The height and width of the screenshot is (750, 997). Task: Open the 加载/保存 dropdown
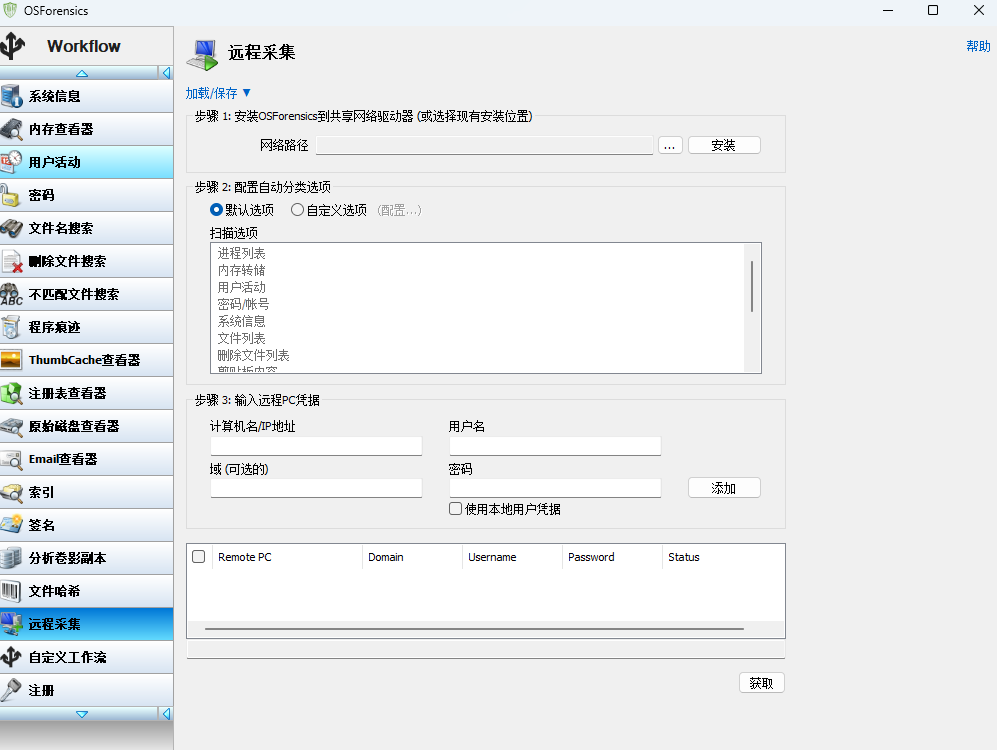click(218, 93)
